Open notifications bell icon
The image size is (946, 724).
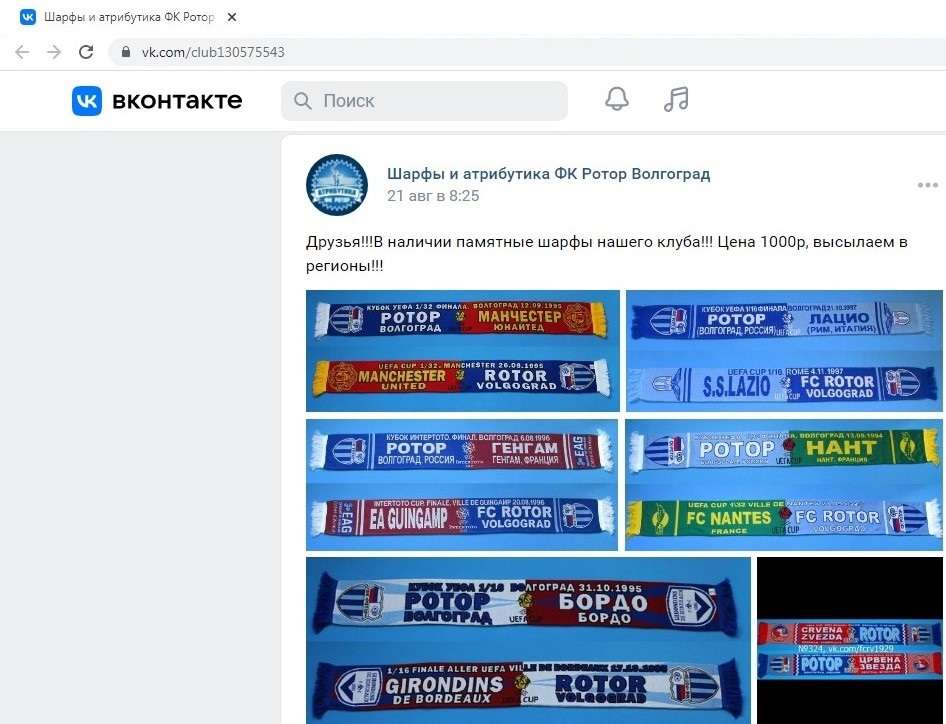[617, 100]
